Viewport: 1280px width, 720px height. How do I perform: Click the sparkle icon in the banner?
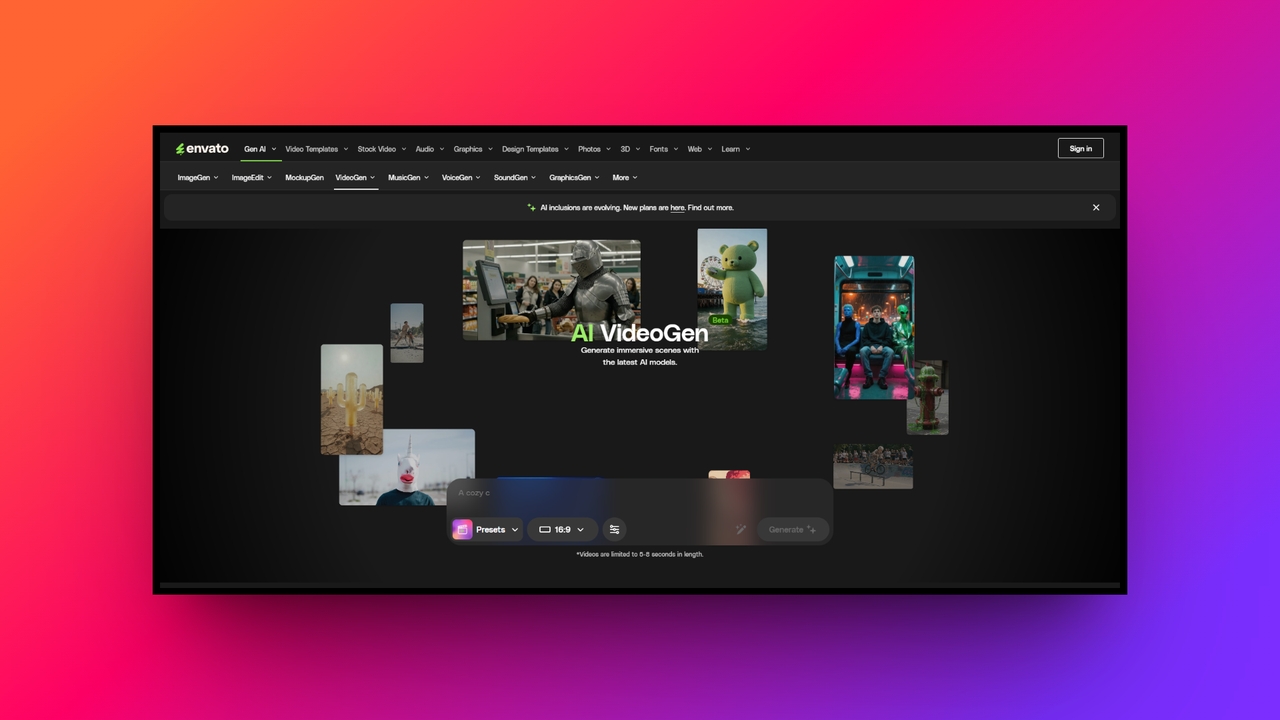532,208
